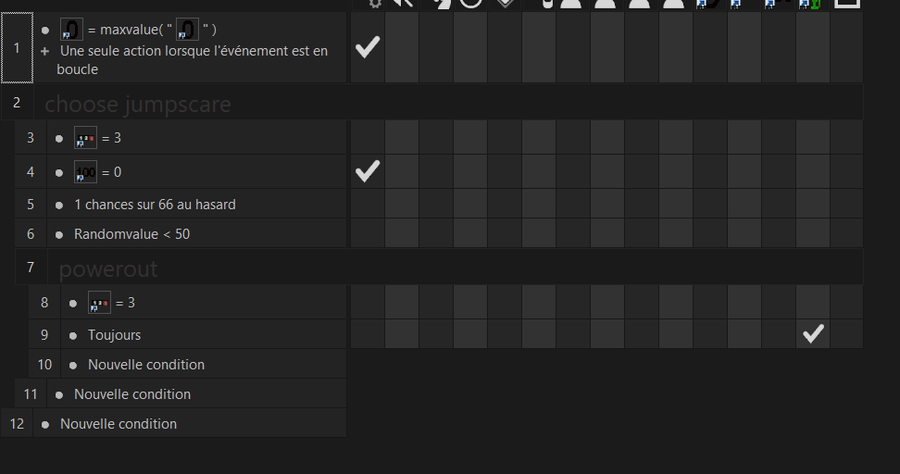Image resolution: width=900 pixels, height=474 pixels.
Task: Click the Timer clock column header icon
Action: click(x=471, y=3)
